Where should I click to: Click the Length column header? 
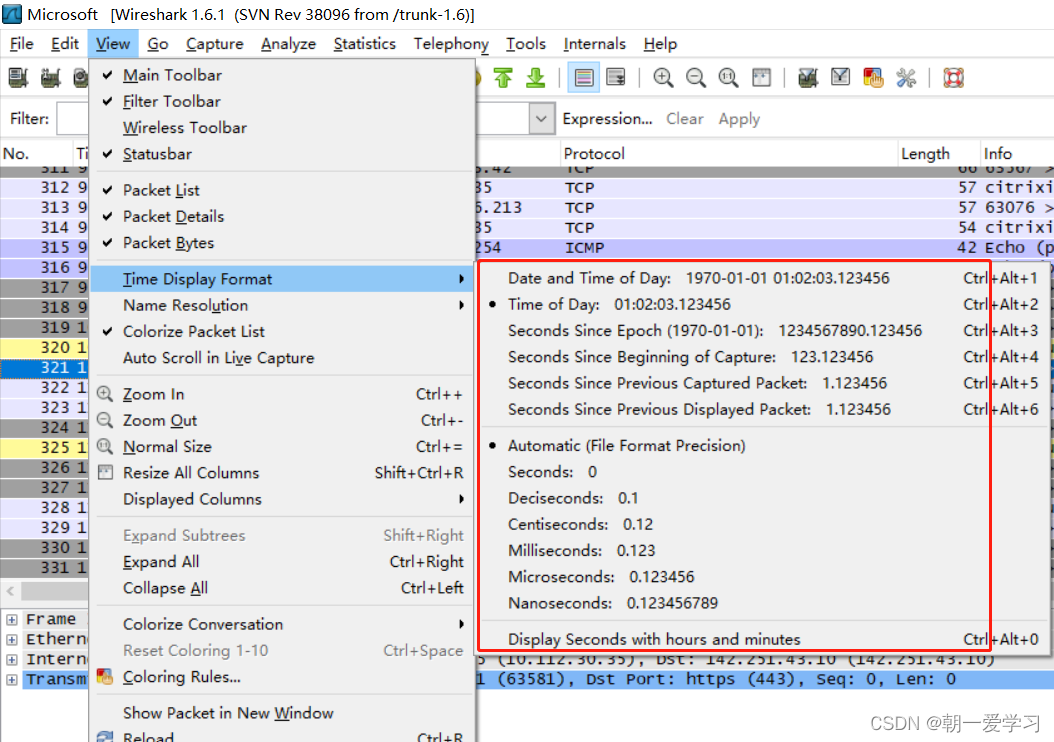point(938,153)
